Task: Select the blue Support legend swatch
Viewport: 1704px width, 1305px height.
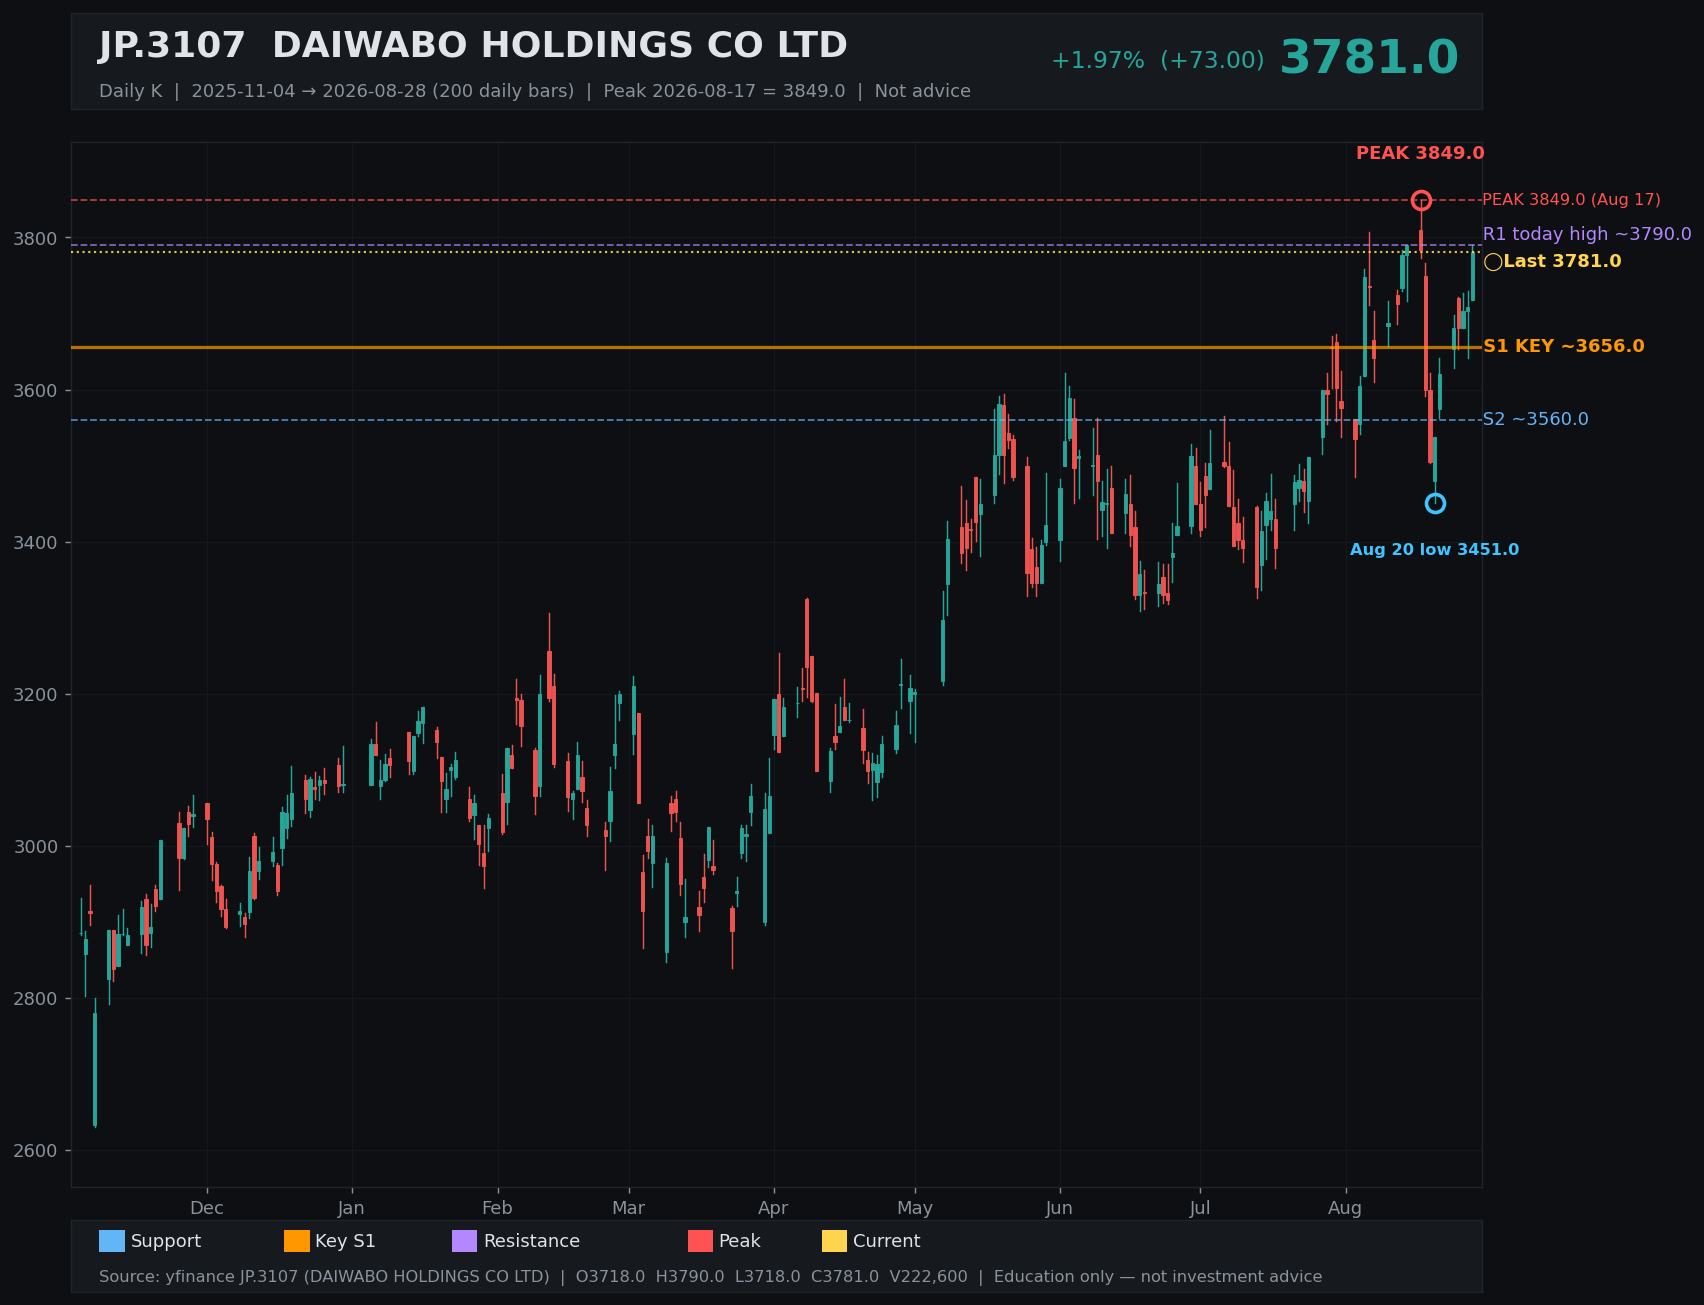Action: (112, 1241)
